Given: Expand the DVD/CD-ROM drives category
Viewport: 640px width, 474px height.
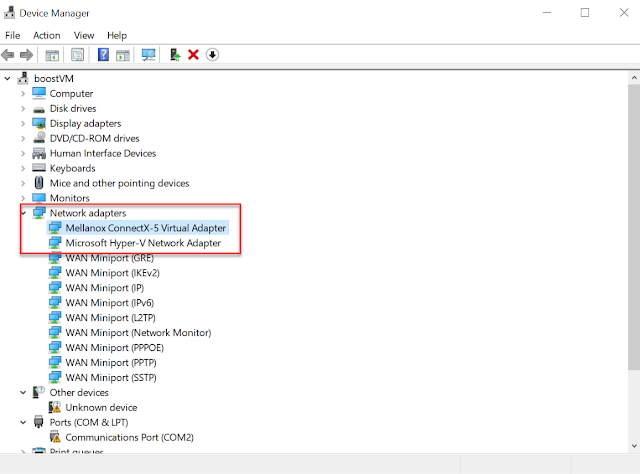Looking at the screenshot, I should (23, 138).
